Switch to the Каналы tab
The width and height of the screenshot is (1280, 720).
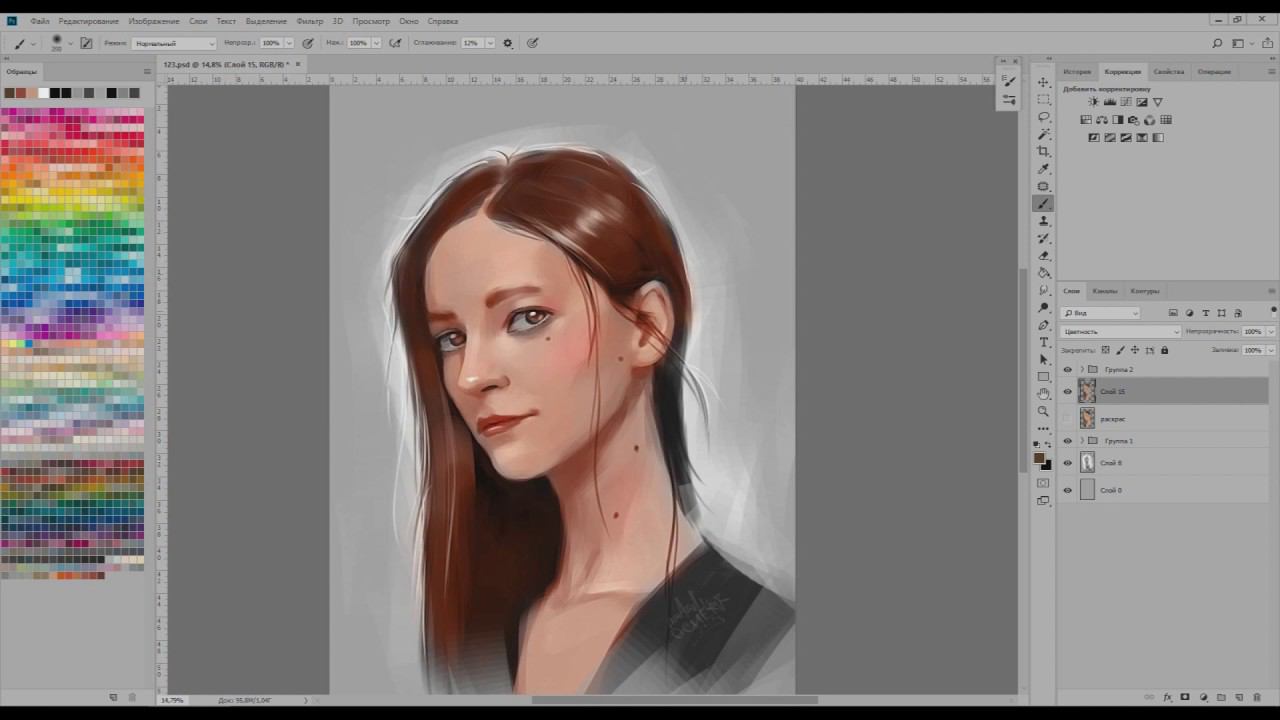point(1105,291)
